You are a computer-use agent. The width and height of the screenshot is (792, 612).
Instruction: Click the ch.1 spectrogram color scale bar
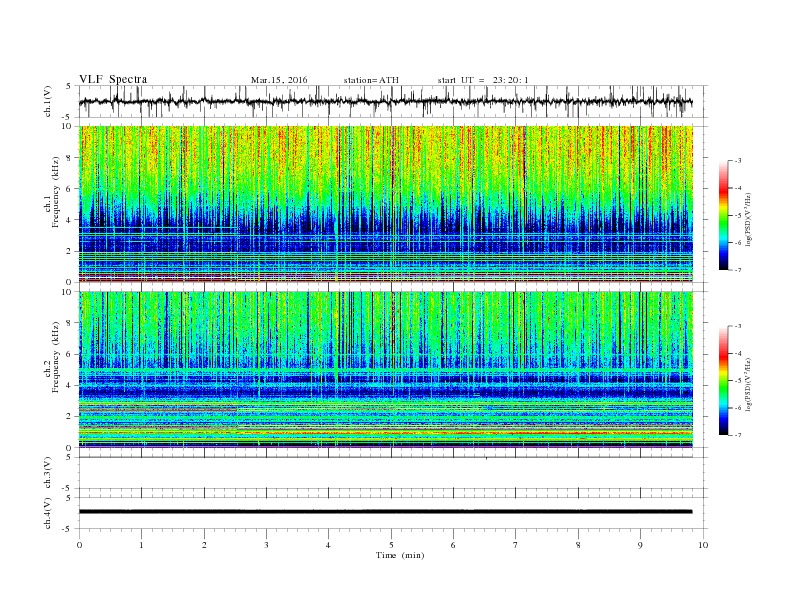(723, 215)
